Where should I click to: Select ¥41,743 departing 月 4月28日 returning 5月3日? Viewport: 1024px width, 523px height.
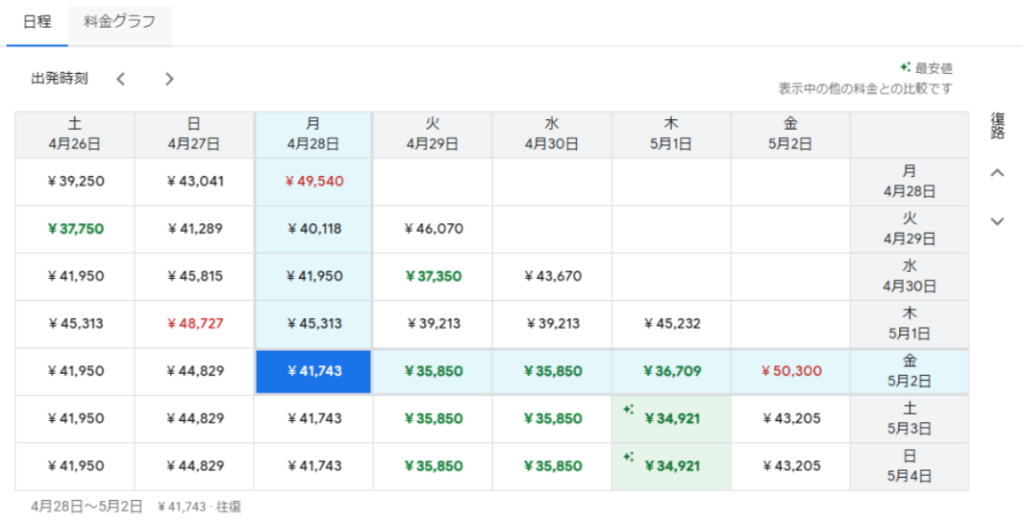(313, 419)
